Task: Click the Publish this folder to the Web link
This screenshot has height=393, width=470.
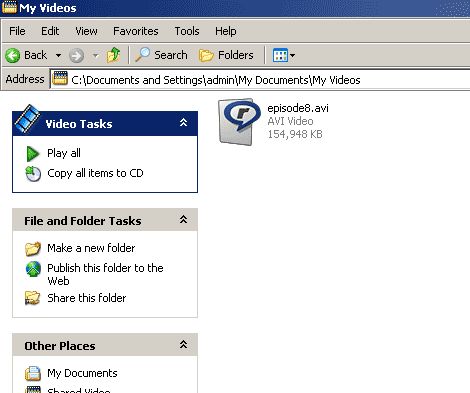Action: [x=105, y=274]
